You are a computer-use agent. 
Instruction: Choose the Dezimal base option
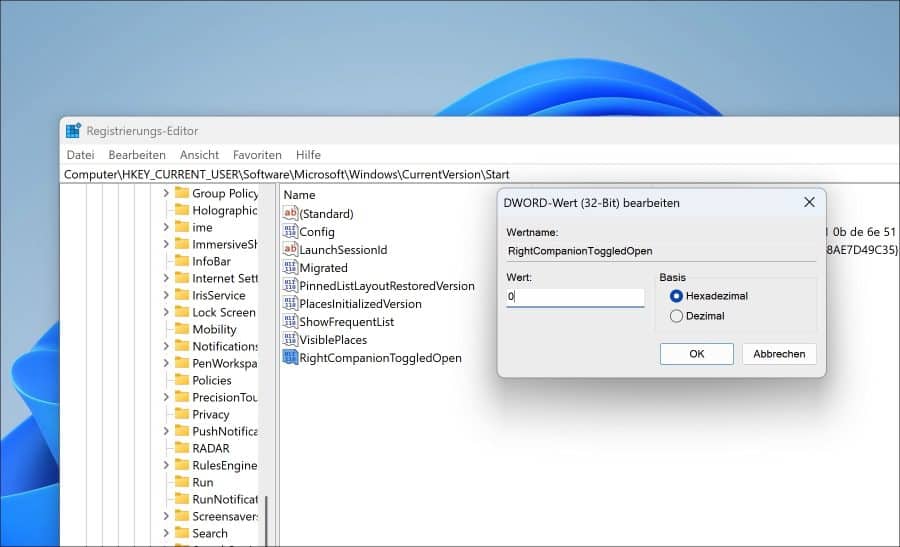click(677, 316)
